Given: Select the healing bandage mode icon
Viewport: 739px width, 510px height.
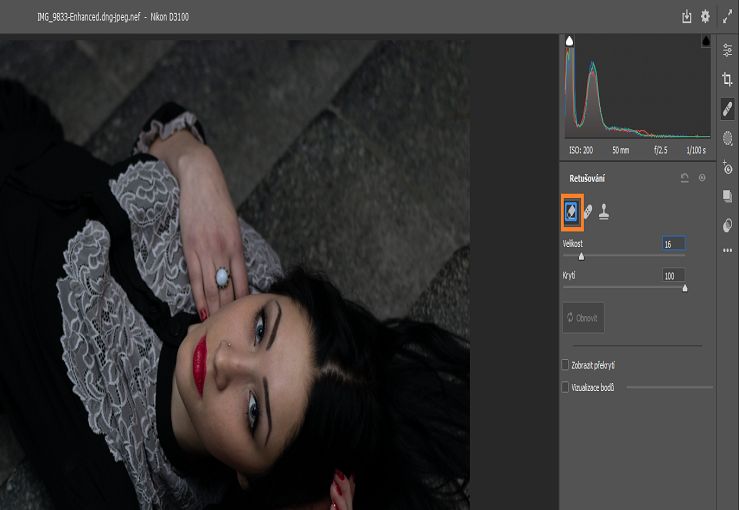Looking at the screenshot, I should click(588, 212).
